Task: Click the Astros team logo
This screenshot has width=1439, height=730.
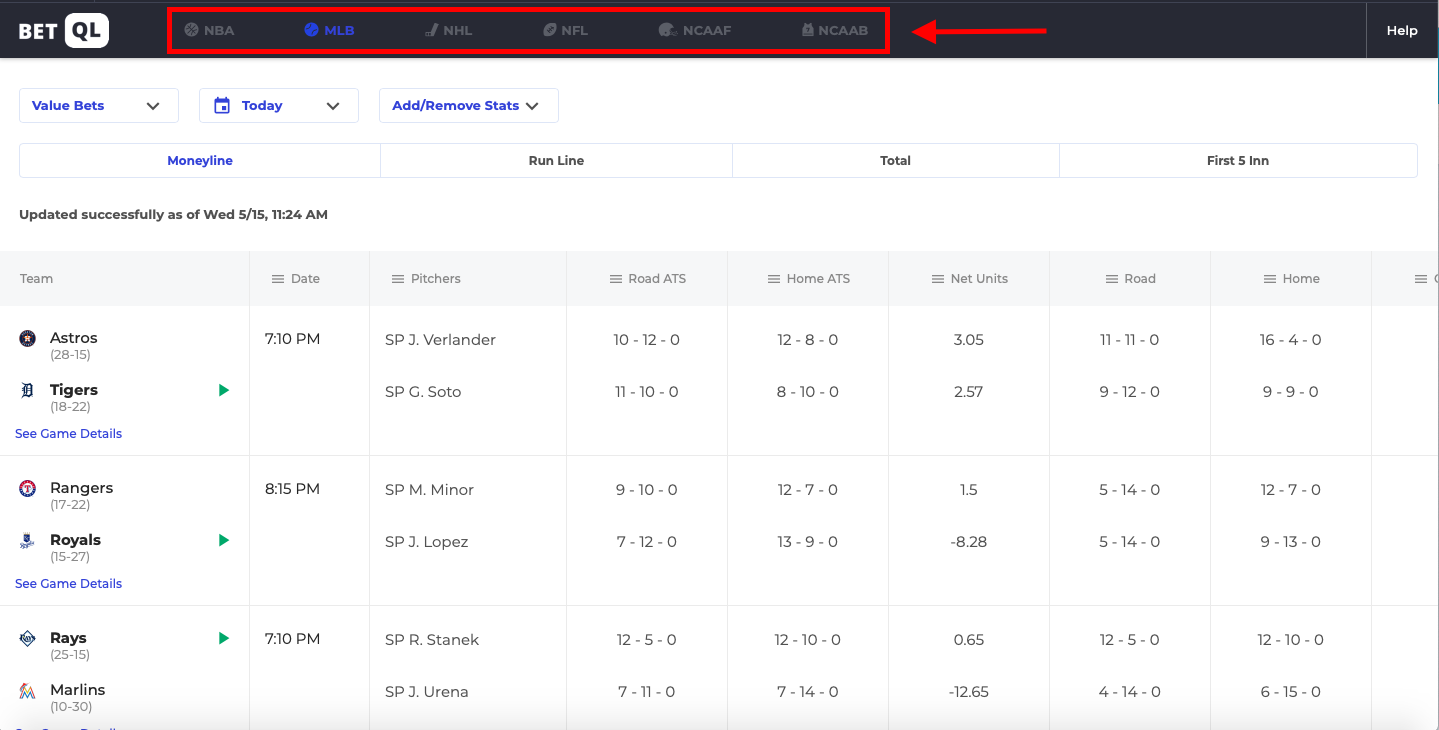Action: [x=27, y=338]
